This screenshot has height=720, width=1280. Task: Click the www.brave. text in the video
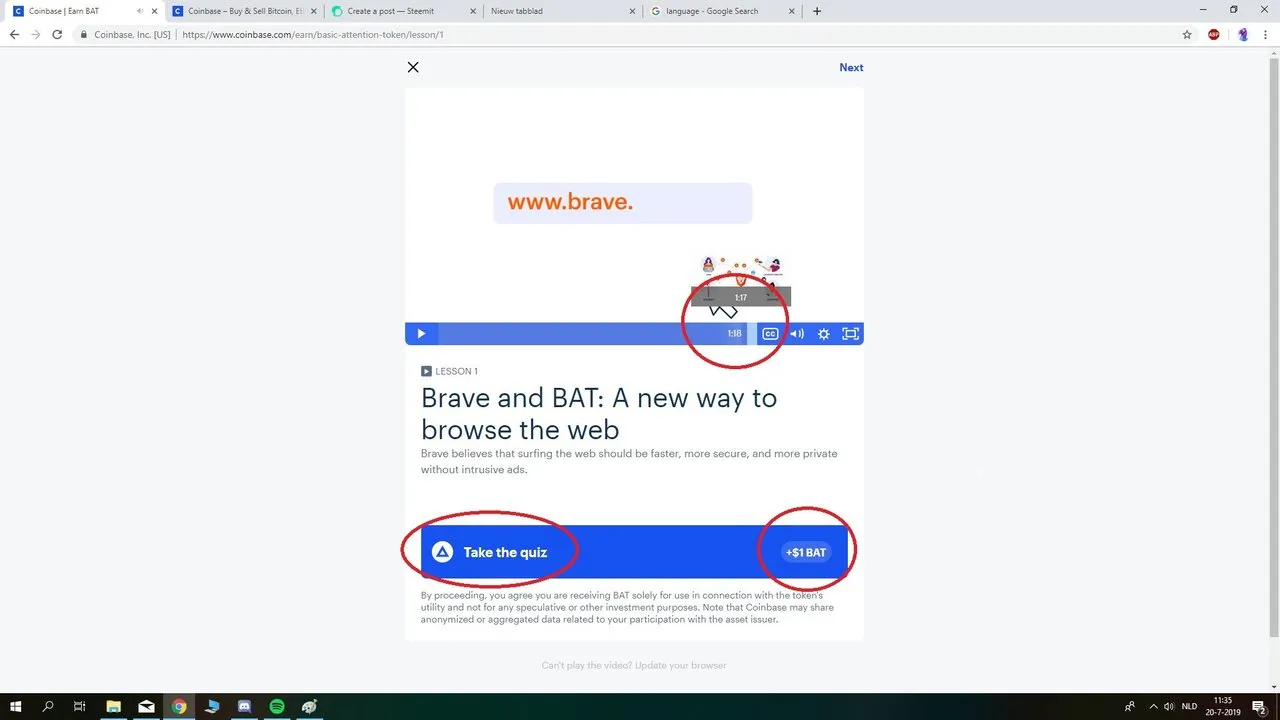click(x=570, y=202)
